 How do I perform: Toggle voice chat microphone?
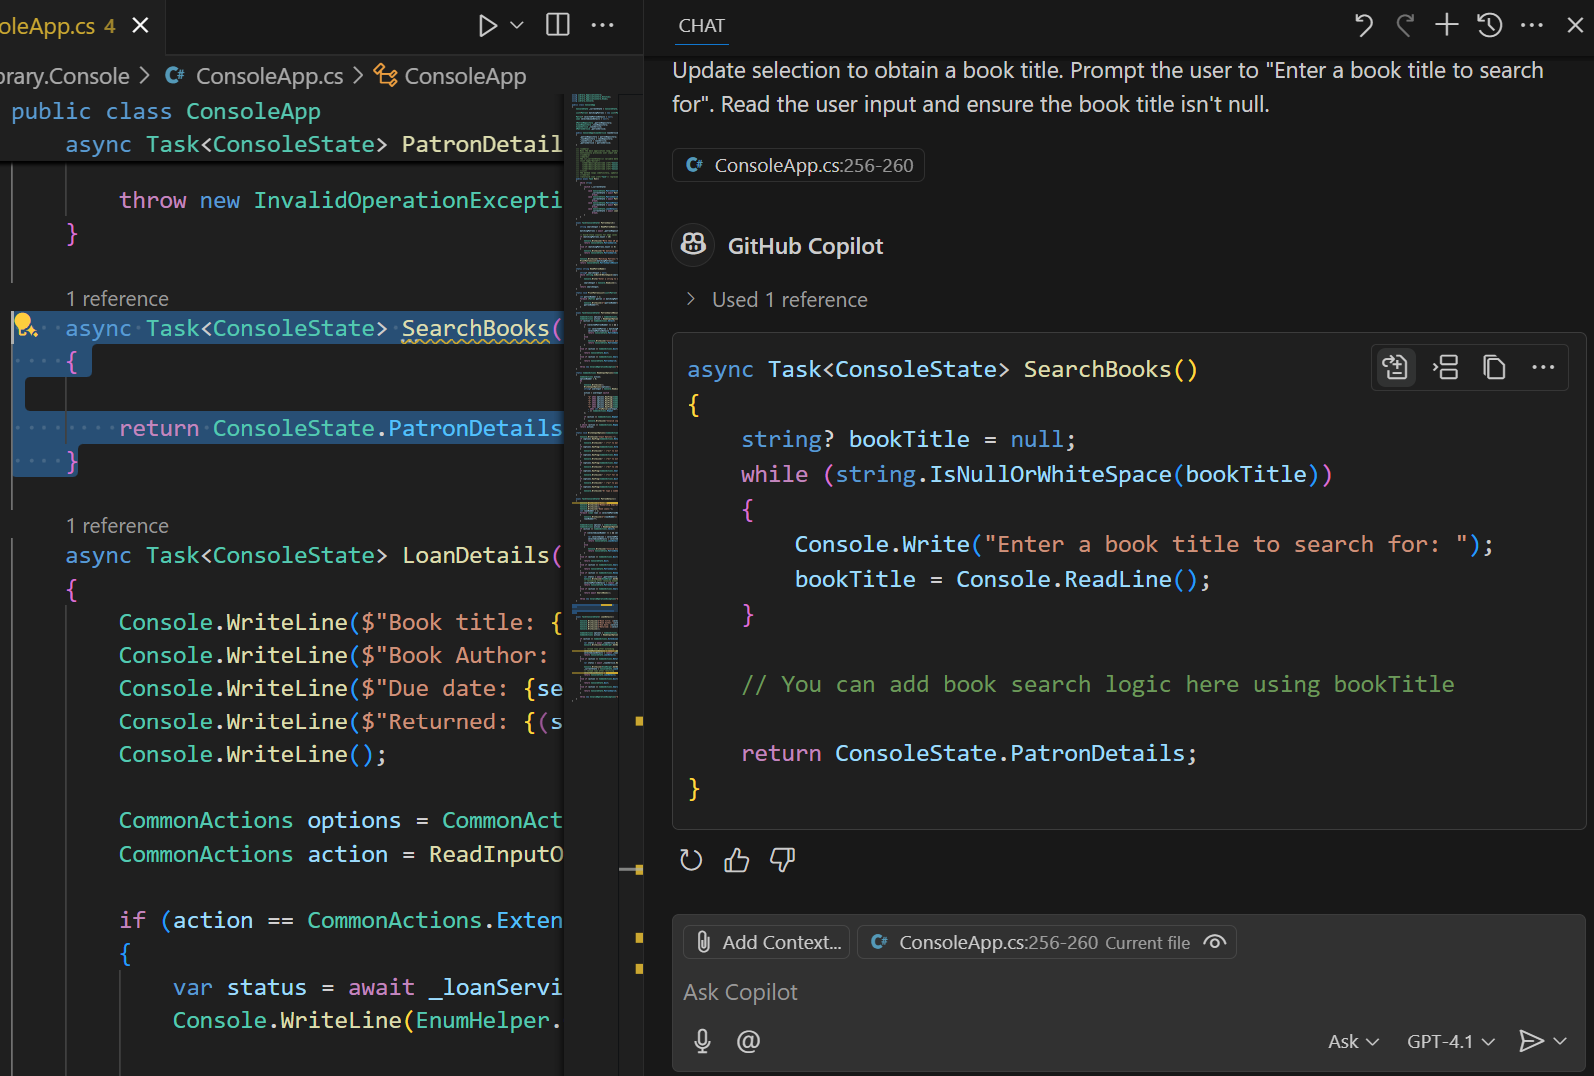pos(703,1041)
